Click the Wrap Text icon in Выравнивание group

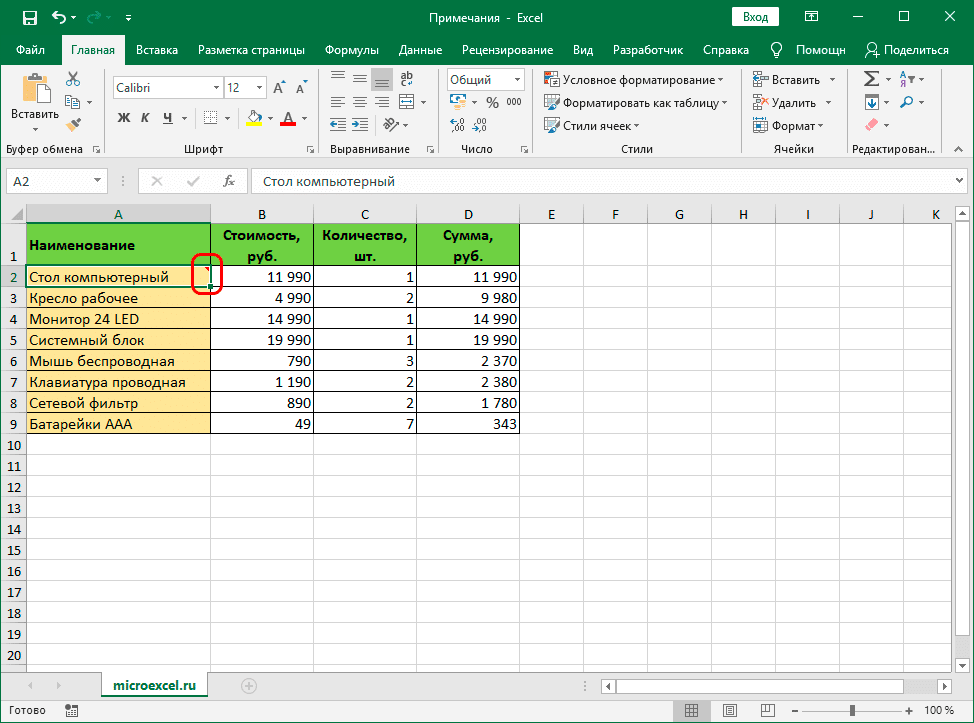click(407, 80)
